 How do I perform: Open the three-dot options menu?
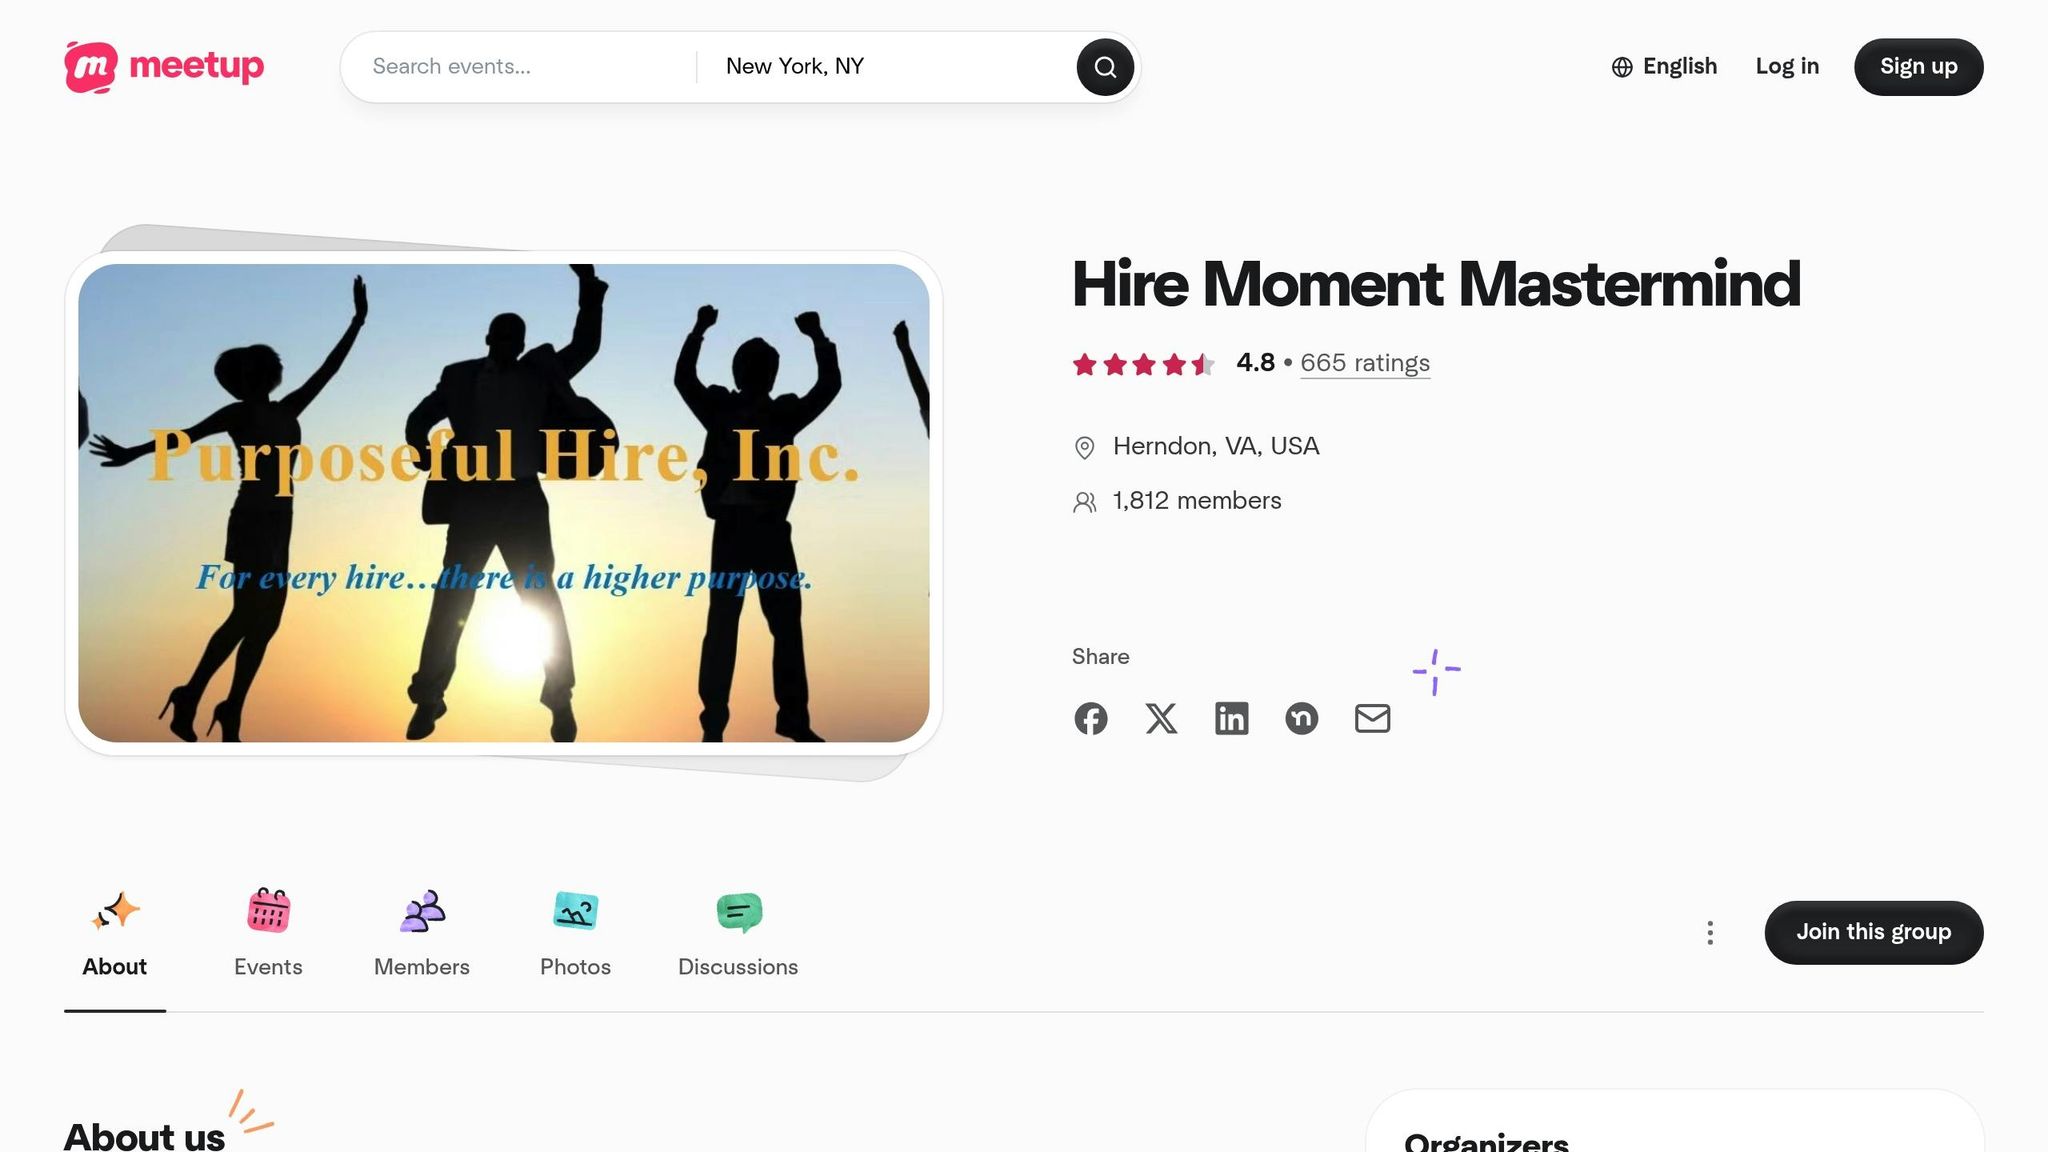click(1710, 932)
